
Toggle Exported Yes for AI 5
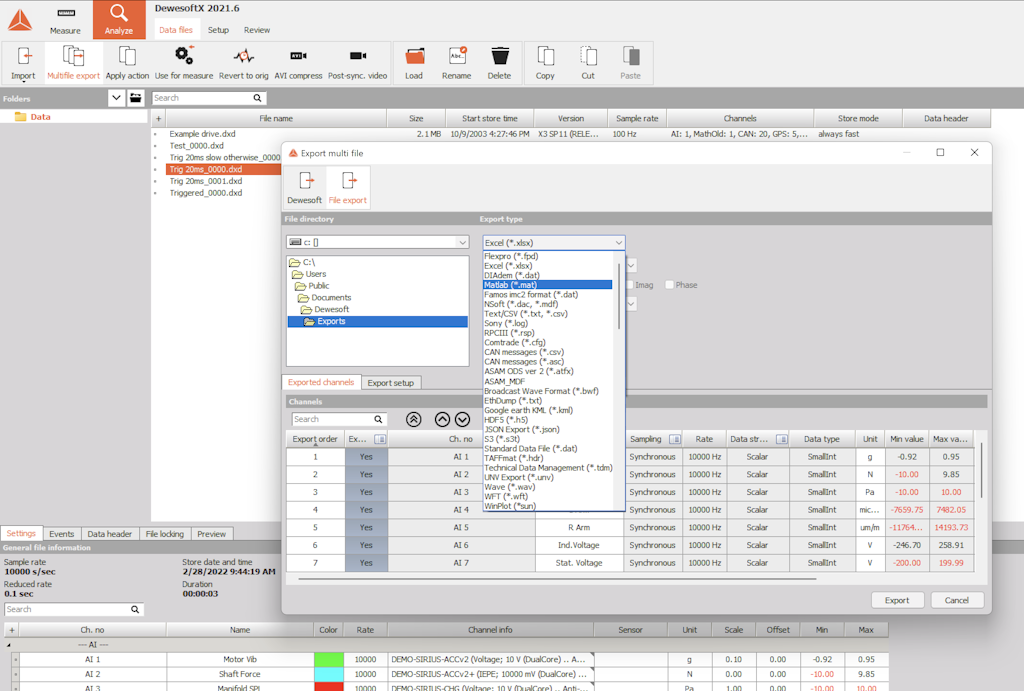(366, 527)
